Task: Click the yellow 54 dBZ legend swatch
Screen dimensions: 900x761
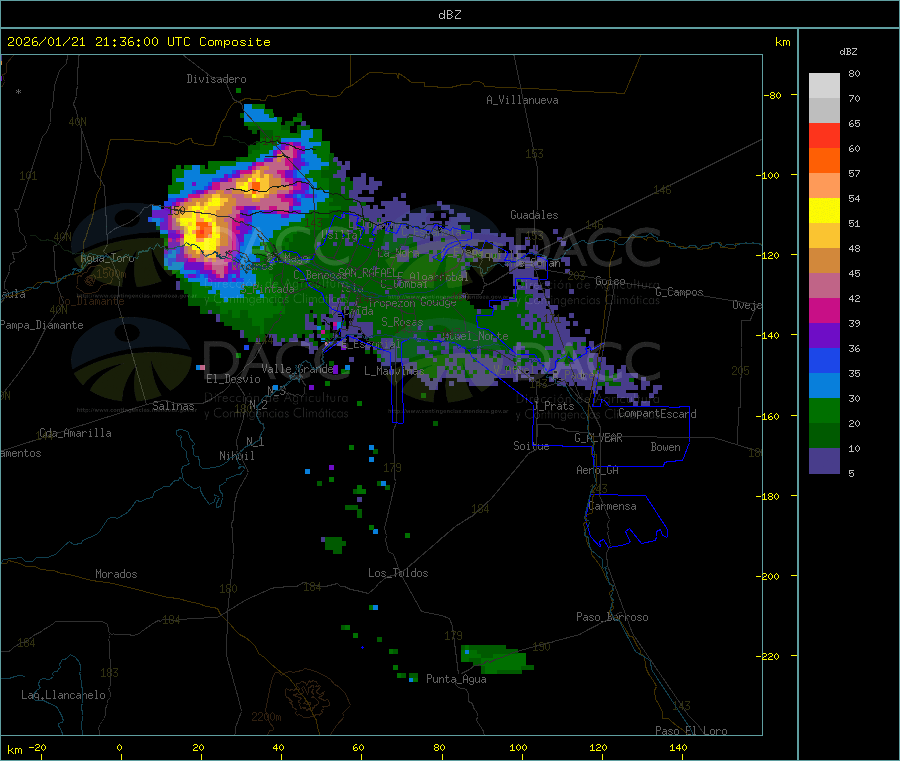Action: pyautogui.click(x=824, y=211)
